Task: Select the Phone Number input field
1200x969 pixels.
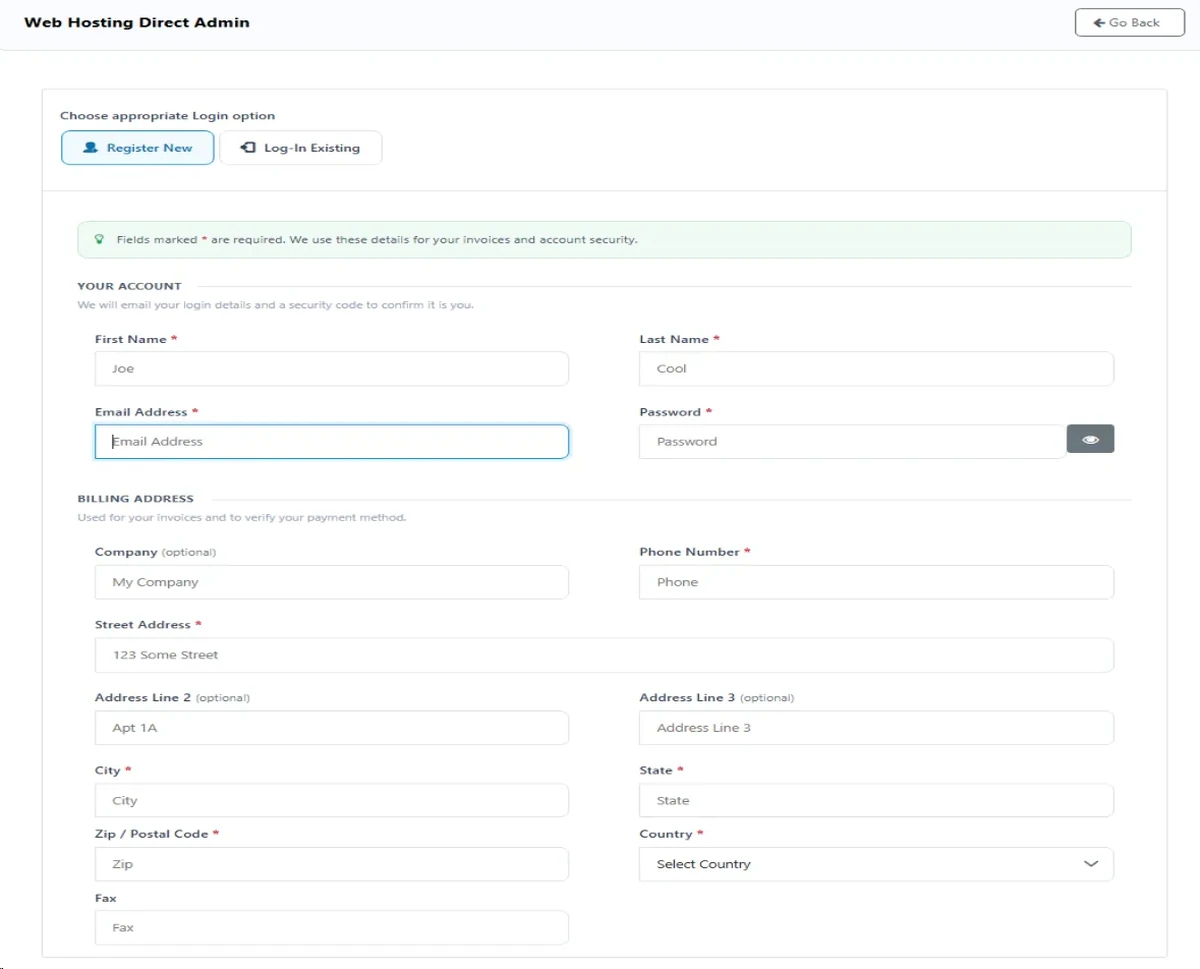Action: point(876,582)
